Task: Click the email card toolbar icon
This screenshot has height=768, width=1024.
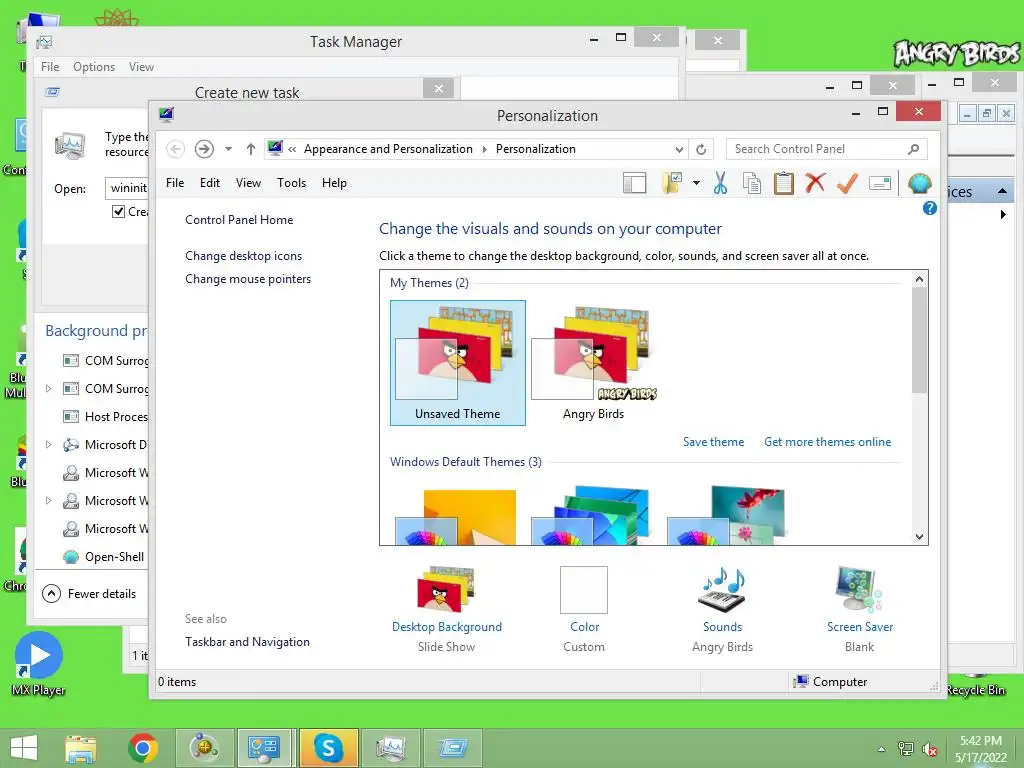Action: tap(880, 184)
